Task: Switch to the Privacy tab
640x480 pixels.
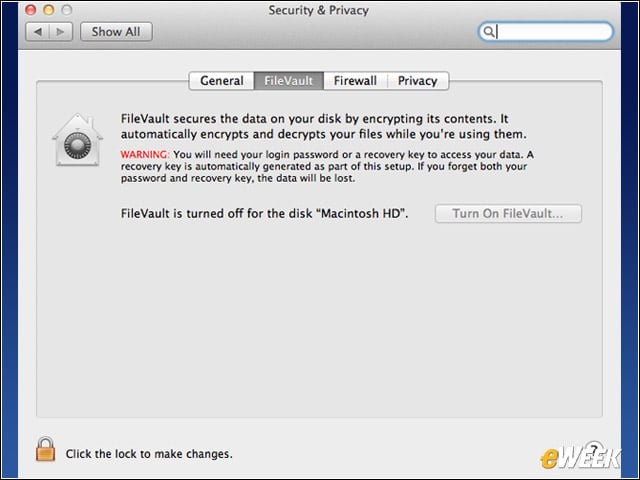Action: click(x=418, y=80)
